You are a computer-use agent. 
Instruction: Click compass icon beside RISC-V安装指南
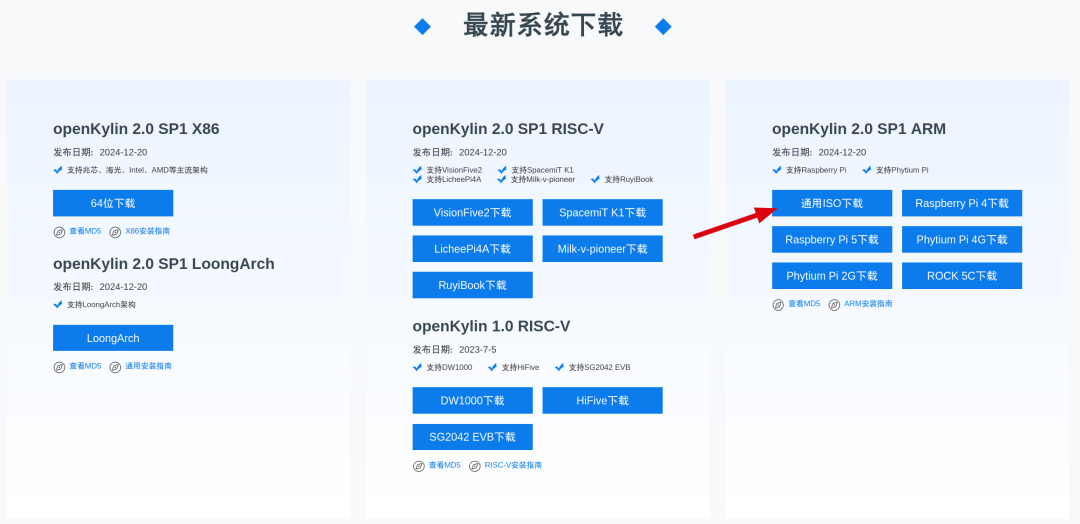475,466
